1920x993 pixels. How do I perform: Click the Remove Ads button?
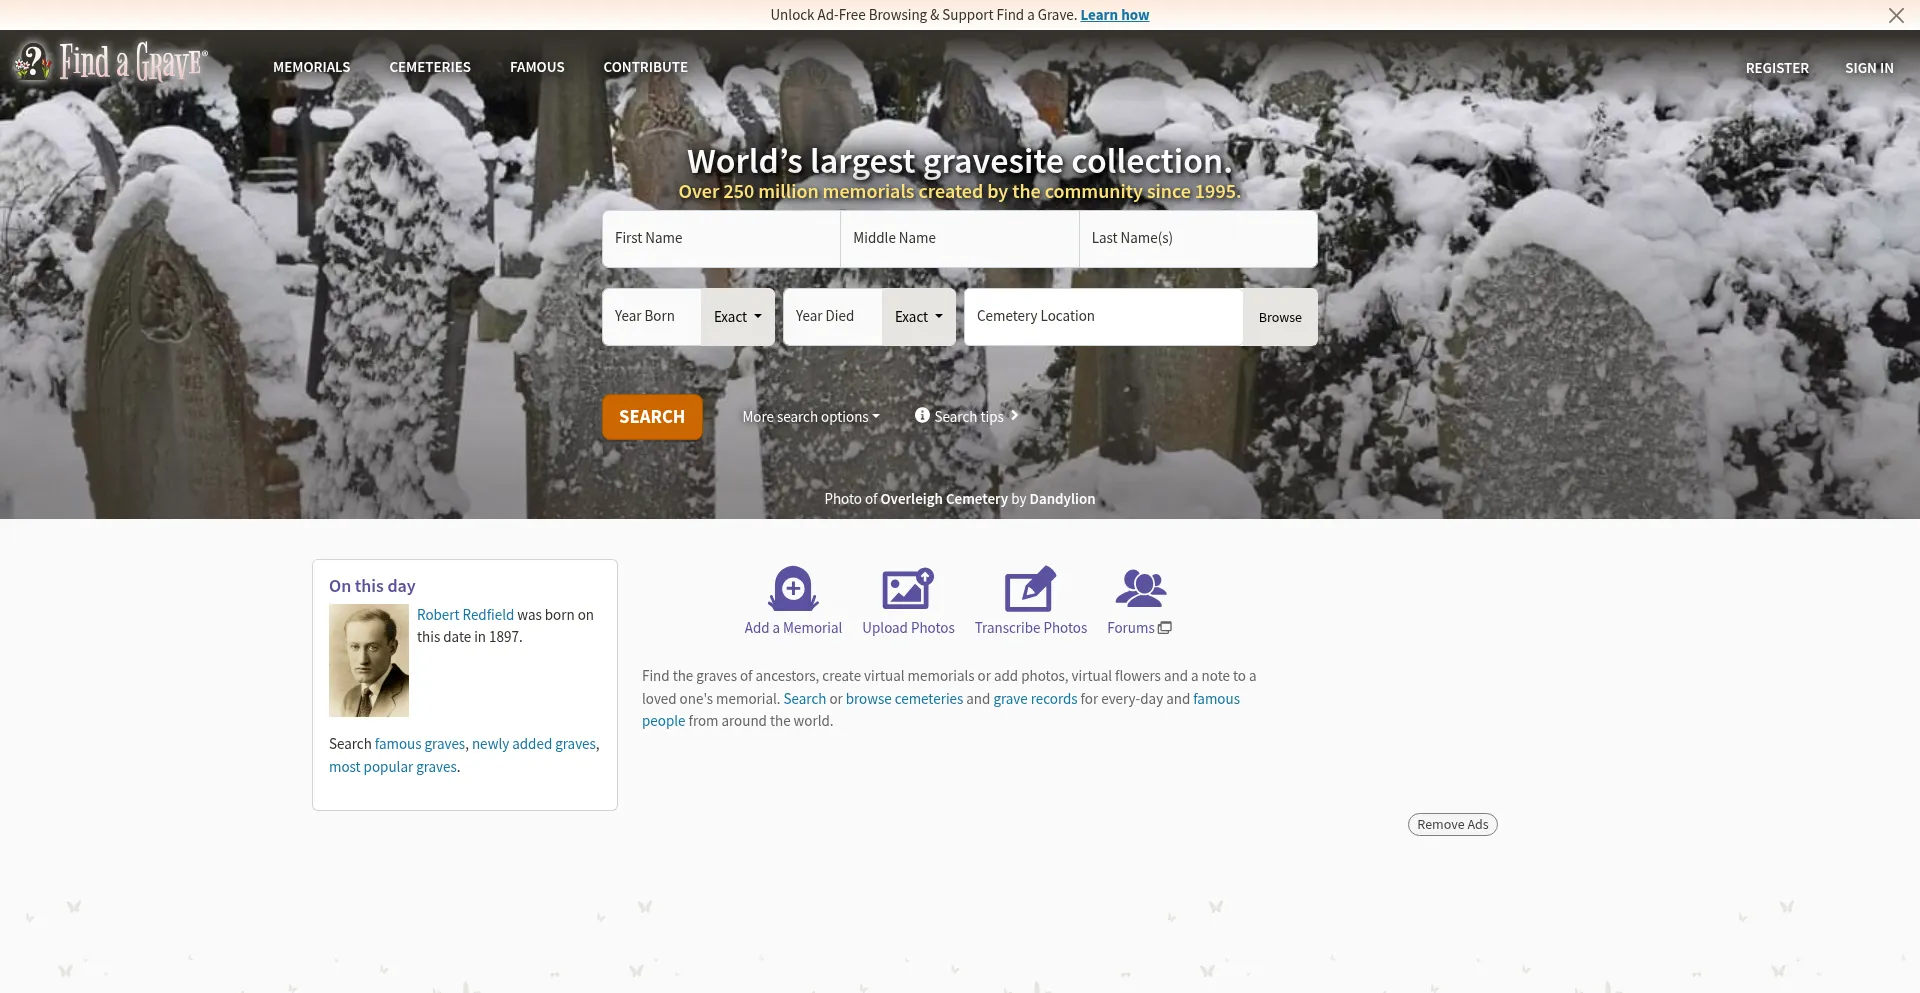(1452, 824)
